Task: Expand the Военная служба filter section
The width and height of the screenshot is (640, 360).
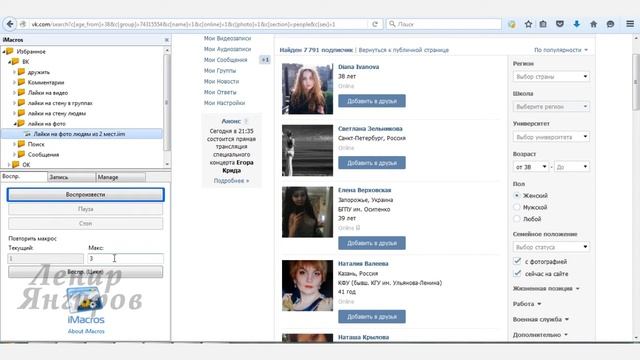Action: coord(540,319)
